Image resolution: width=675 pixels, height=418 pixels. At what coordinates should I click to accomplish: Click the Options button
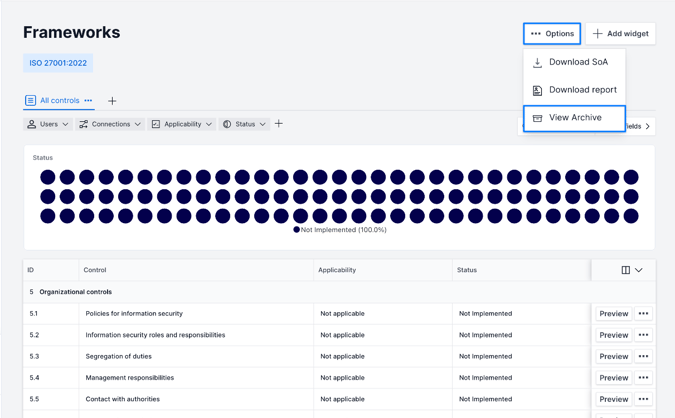pyautogui.click(x=552, y=34)
